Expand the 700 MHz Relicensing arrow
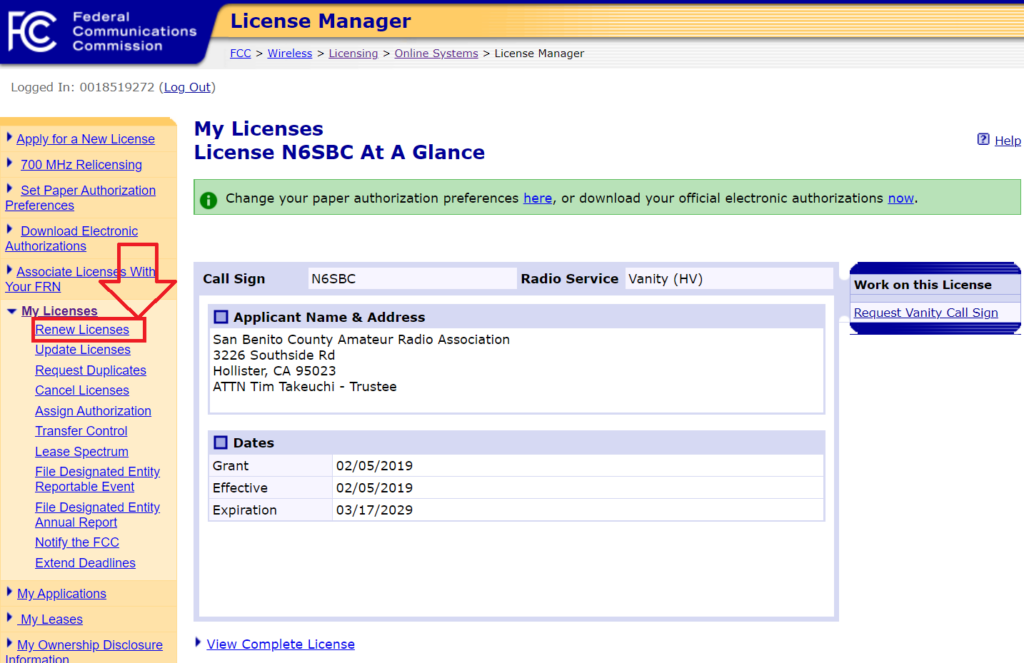The image size is (1024, 663). tap(9, 163)
